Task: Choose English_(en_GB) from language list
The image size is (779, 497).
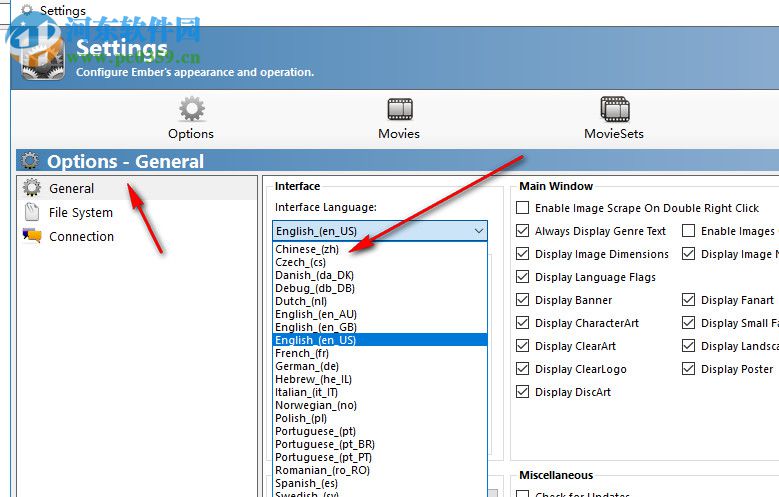Action: click(x=380, y=327)
